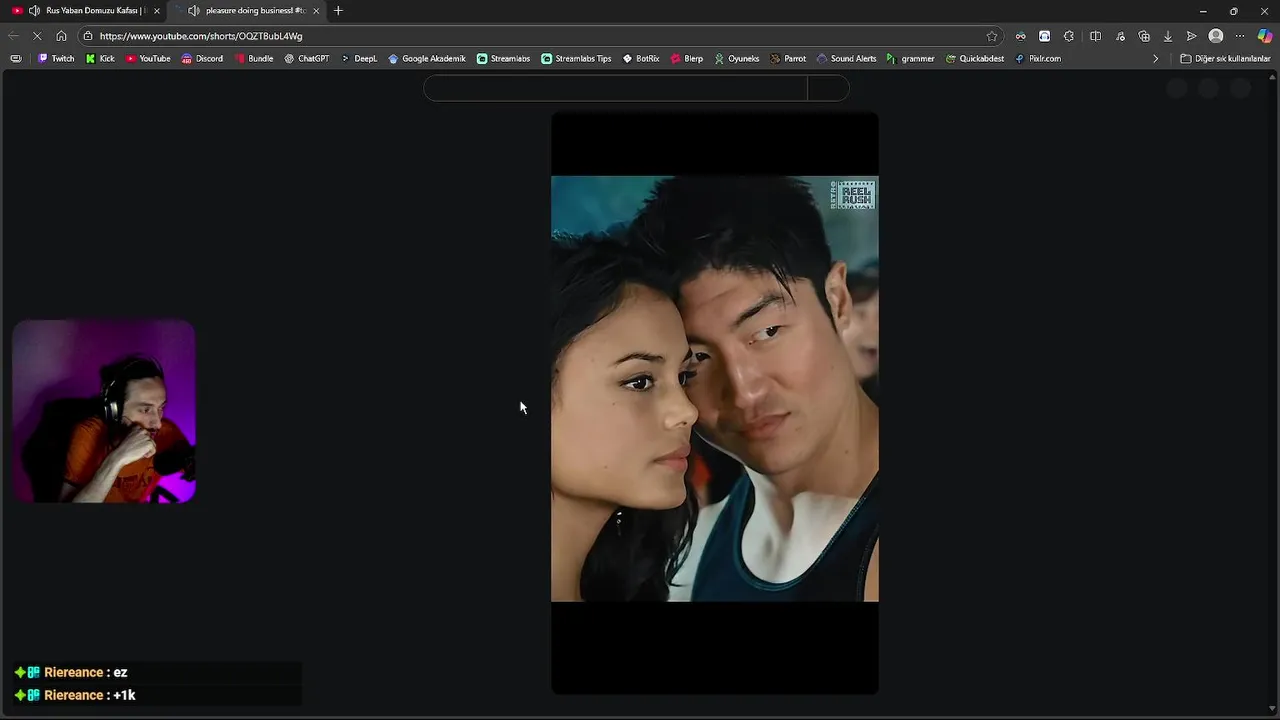Open the music-note media control icon
The height and width of the screenshot is (720, 1280).
1120,36
